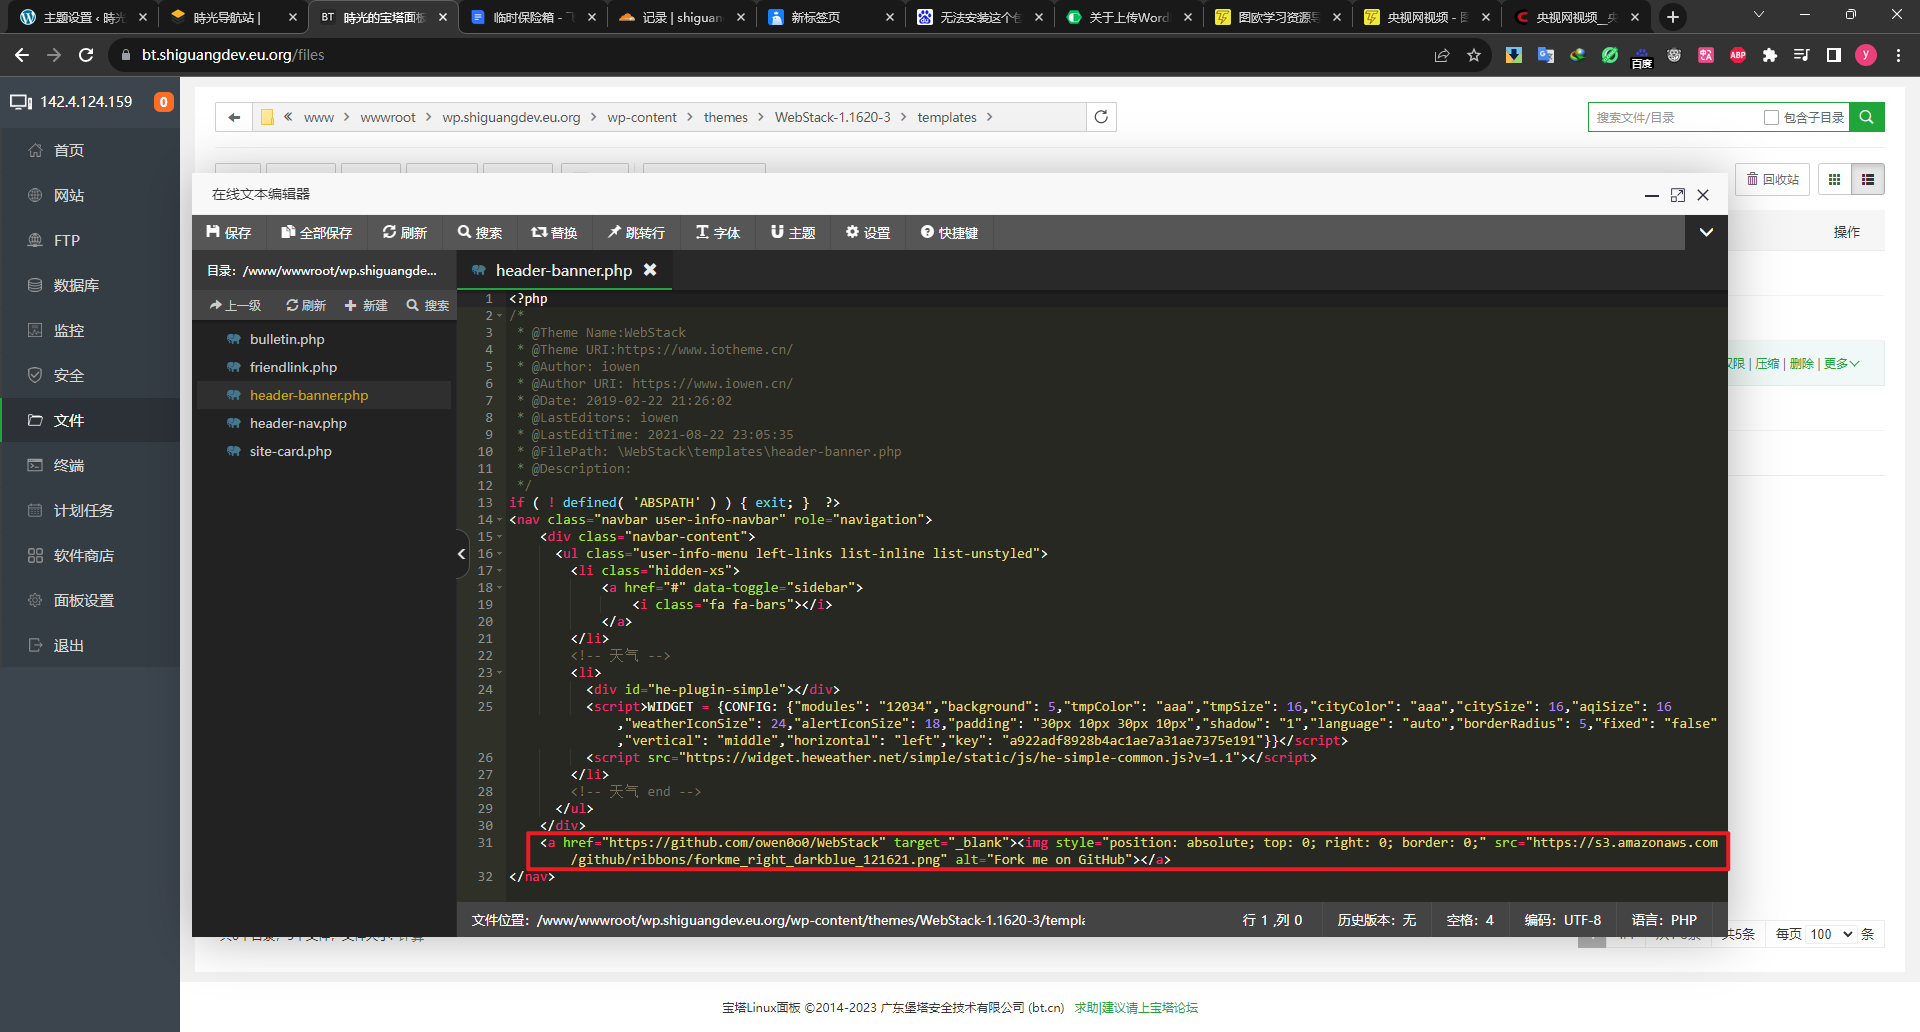Viewport: 1920px width, 1032px height.
Task: Minimize the online text editor dialog
Action: [1652, 195]
